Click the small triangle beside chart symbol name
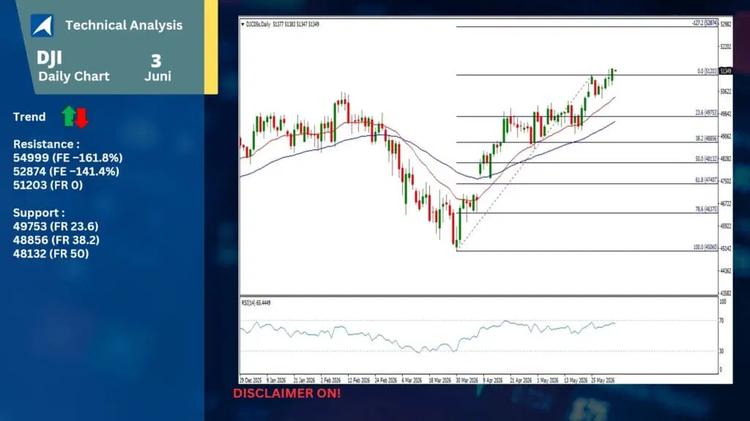 coord(243,24)
